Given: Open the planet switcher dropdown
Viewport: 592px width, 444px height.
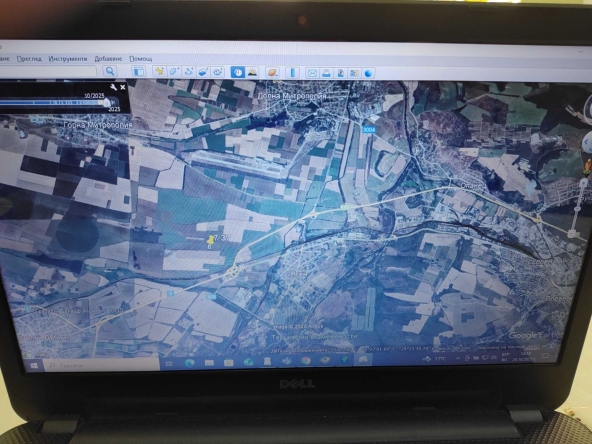Looking at the screenshot, I should [x=272, y=72].
